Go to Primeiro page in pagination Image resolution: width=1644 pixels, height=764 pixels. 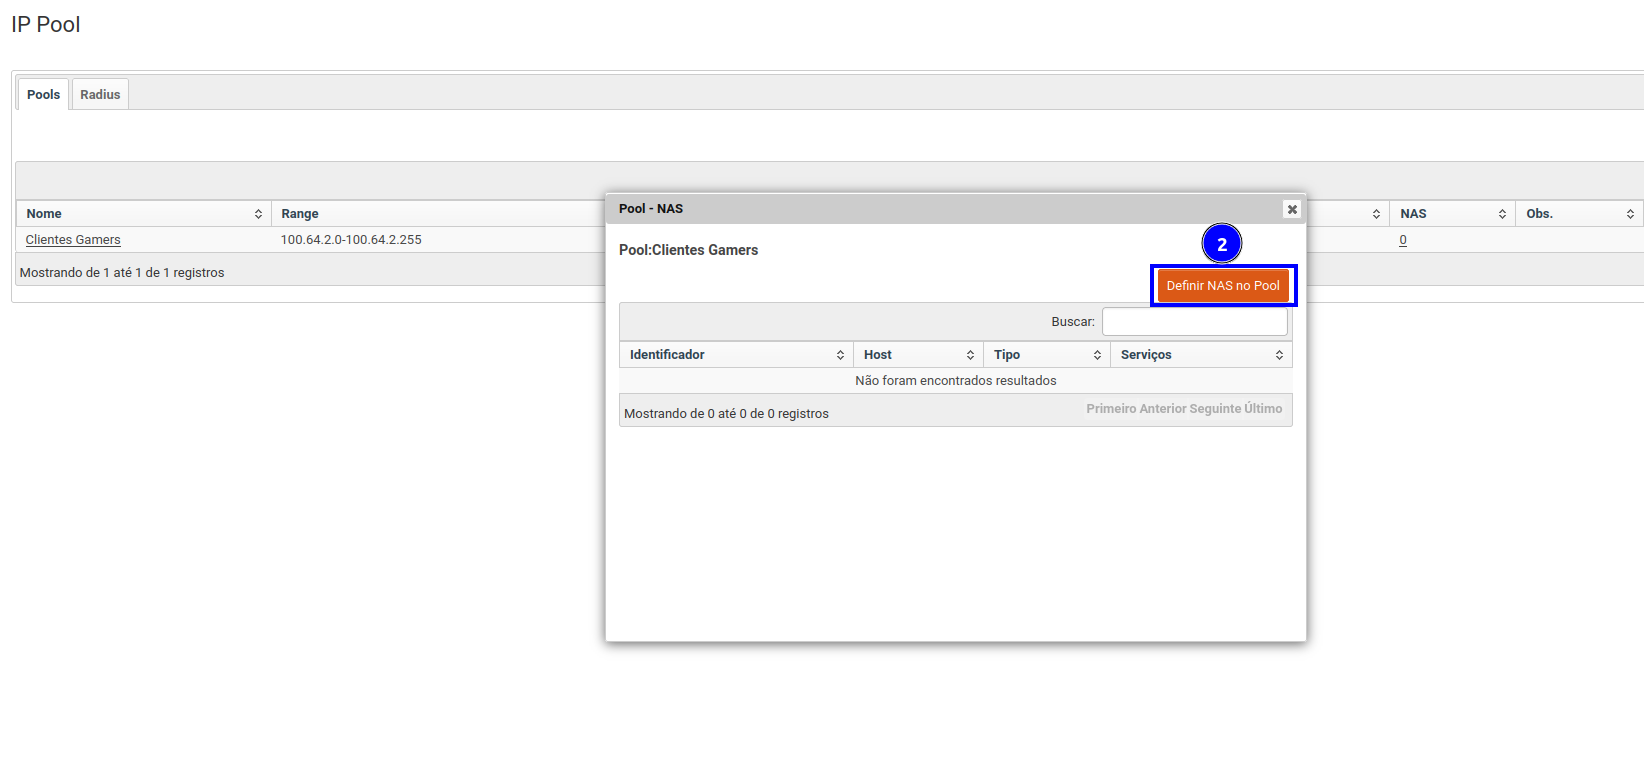(x=1111, y=409)
